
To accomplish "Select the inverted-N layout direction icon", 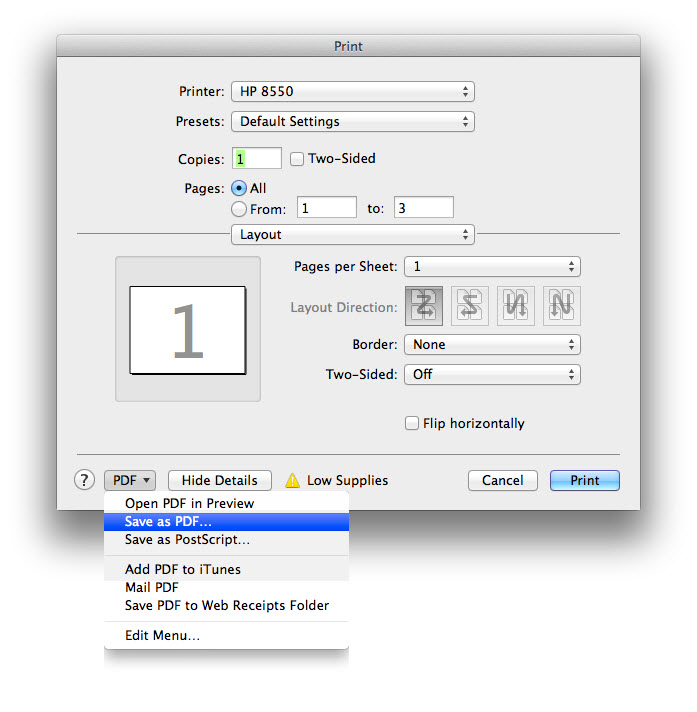I will tap(515, 307).
